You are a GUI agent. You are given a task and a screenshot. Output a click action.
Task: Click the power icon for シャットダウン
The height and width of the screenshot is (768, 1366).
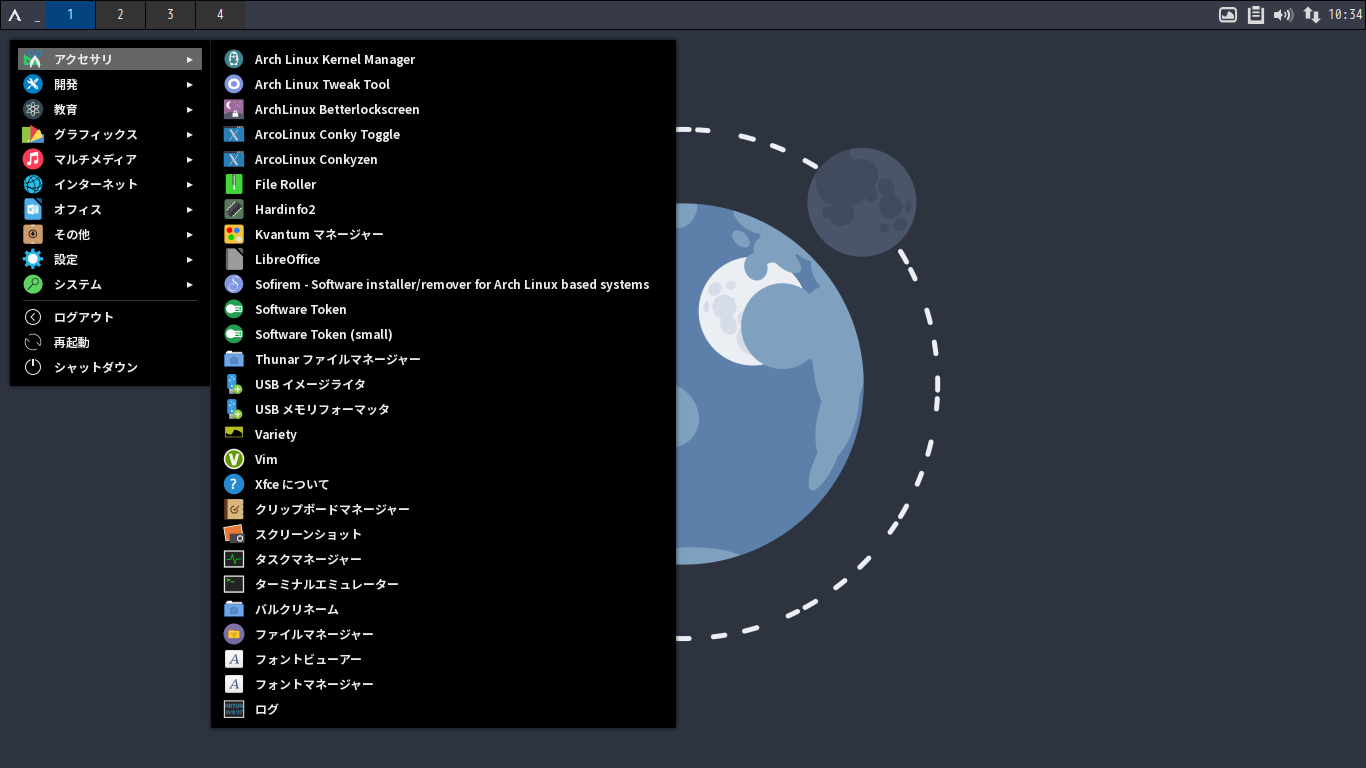[33, 367]
